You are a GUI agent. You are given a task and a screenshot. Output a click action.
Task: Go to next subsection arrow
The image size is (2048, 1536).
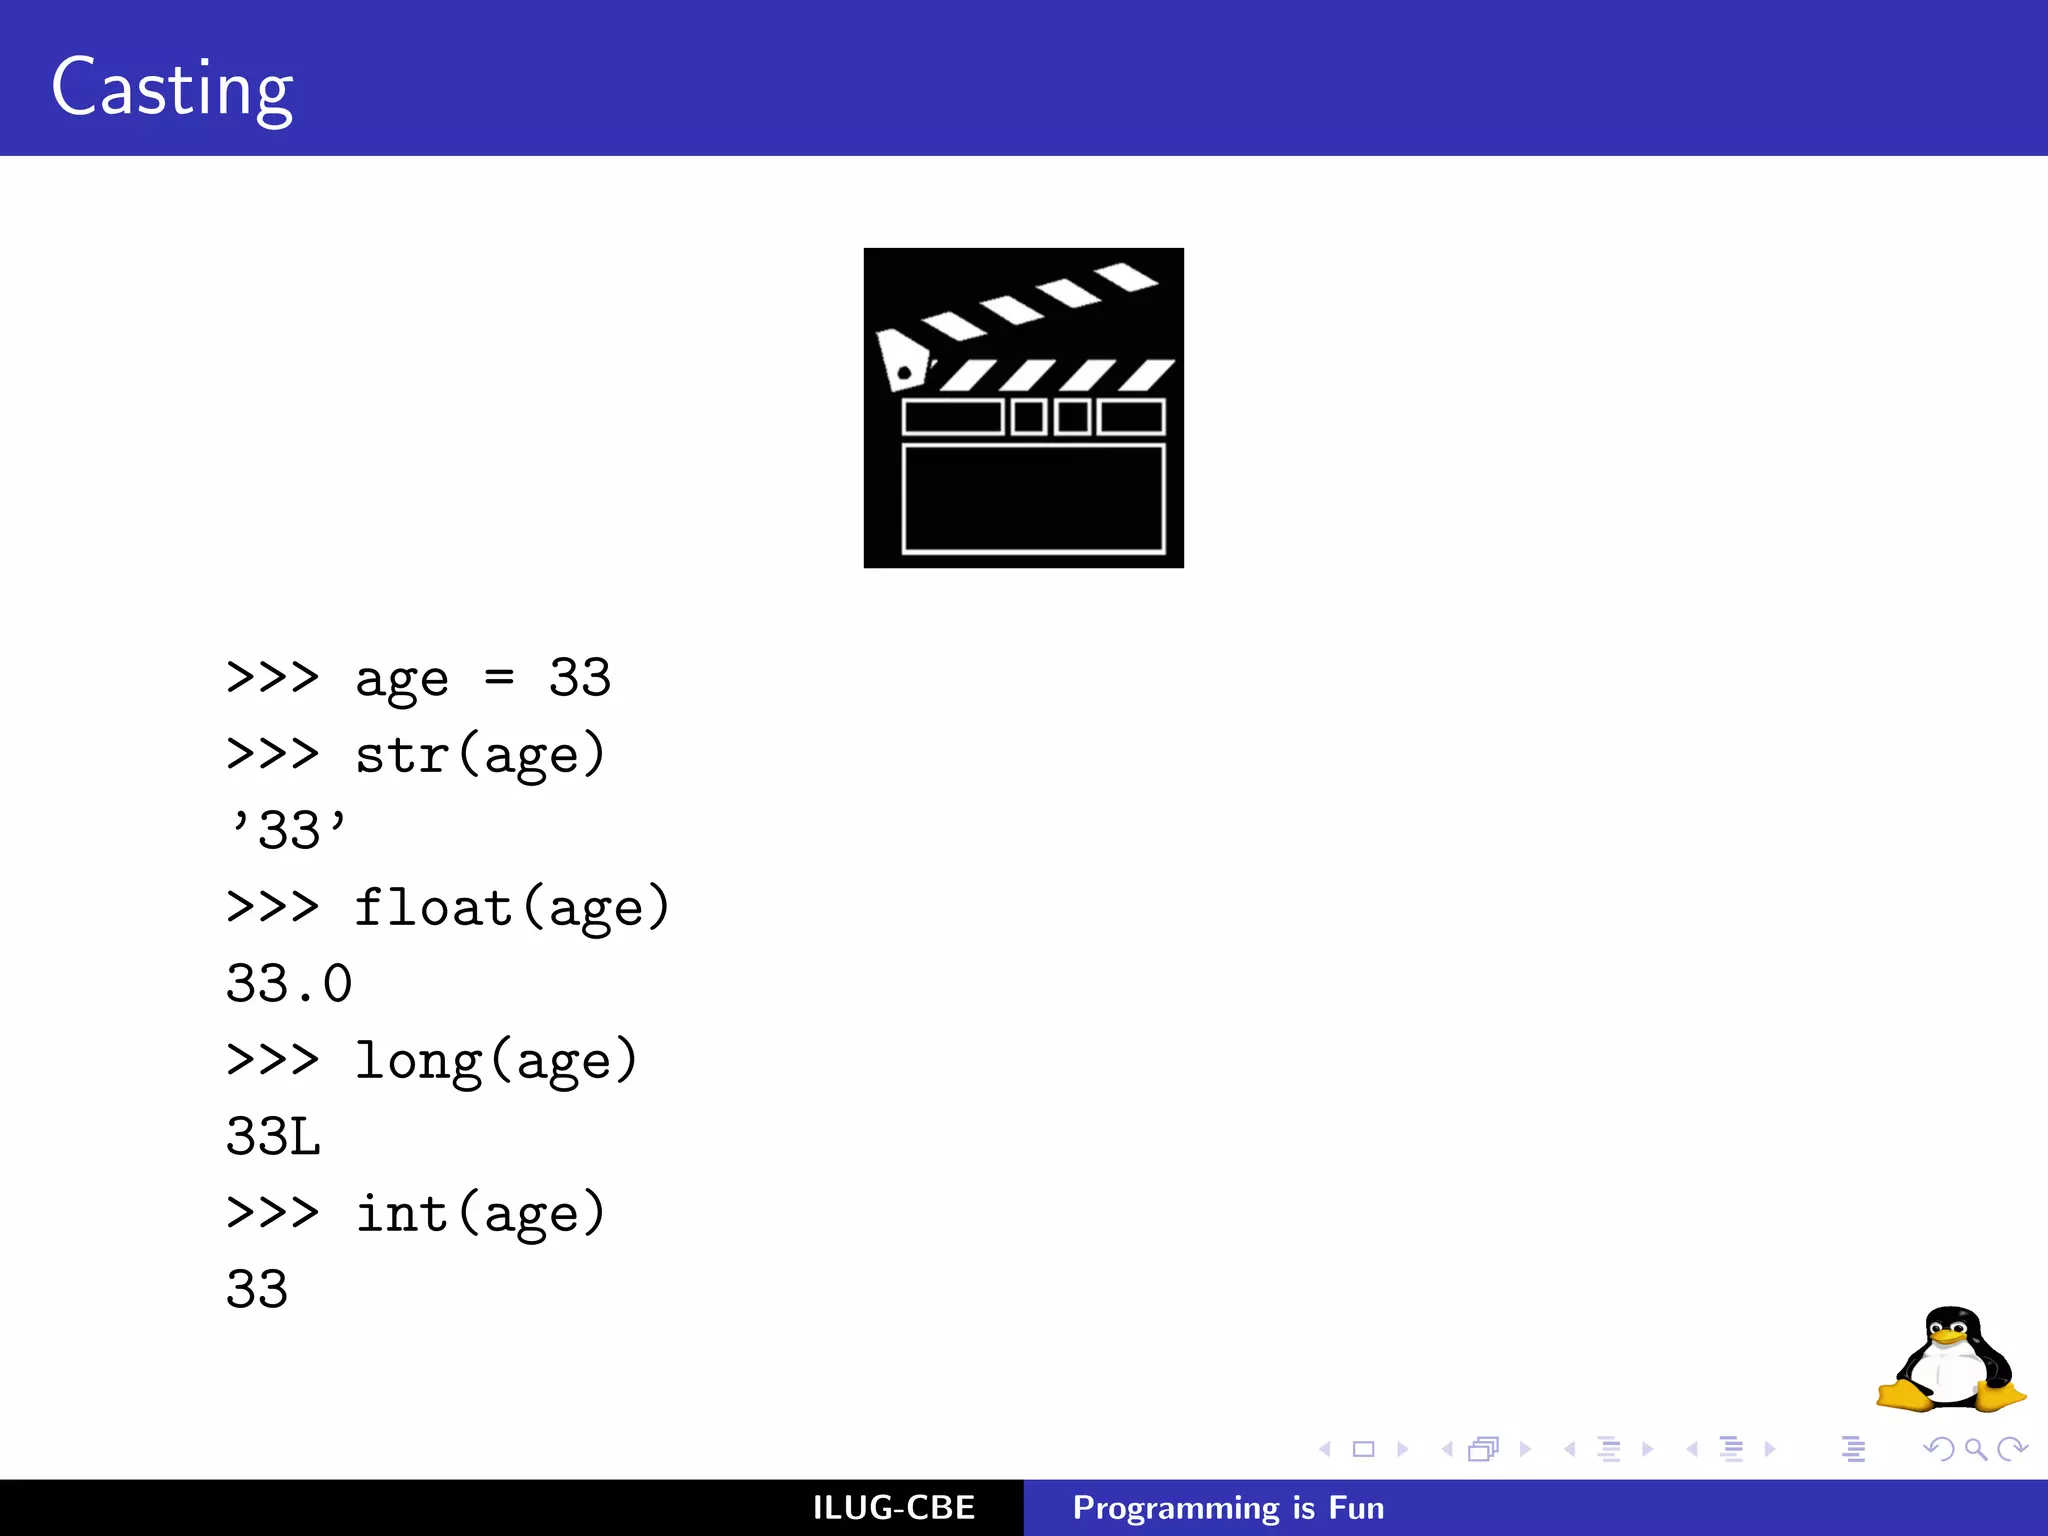pos(1648,1449)
